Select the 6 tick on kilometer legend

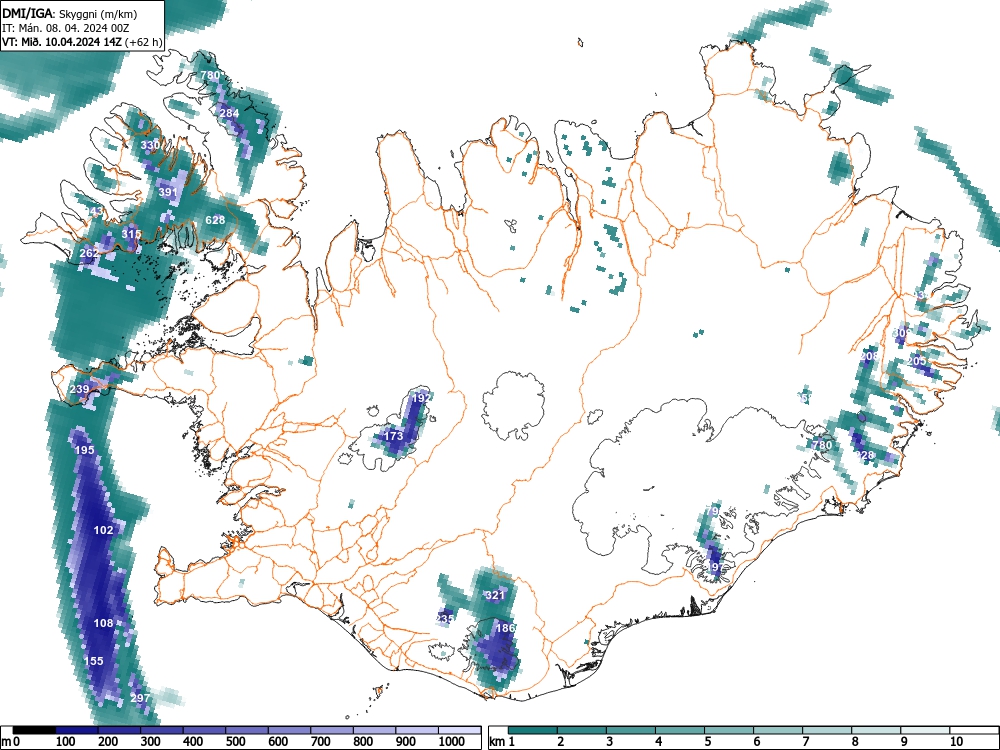[757, 742]
